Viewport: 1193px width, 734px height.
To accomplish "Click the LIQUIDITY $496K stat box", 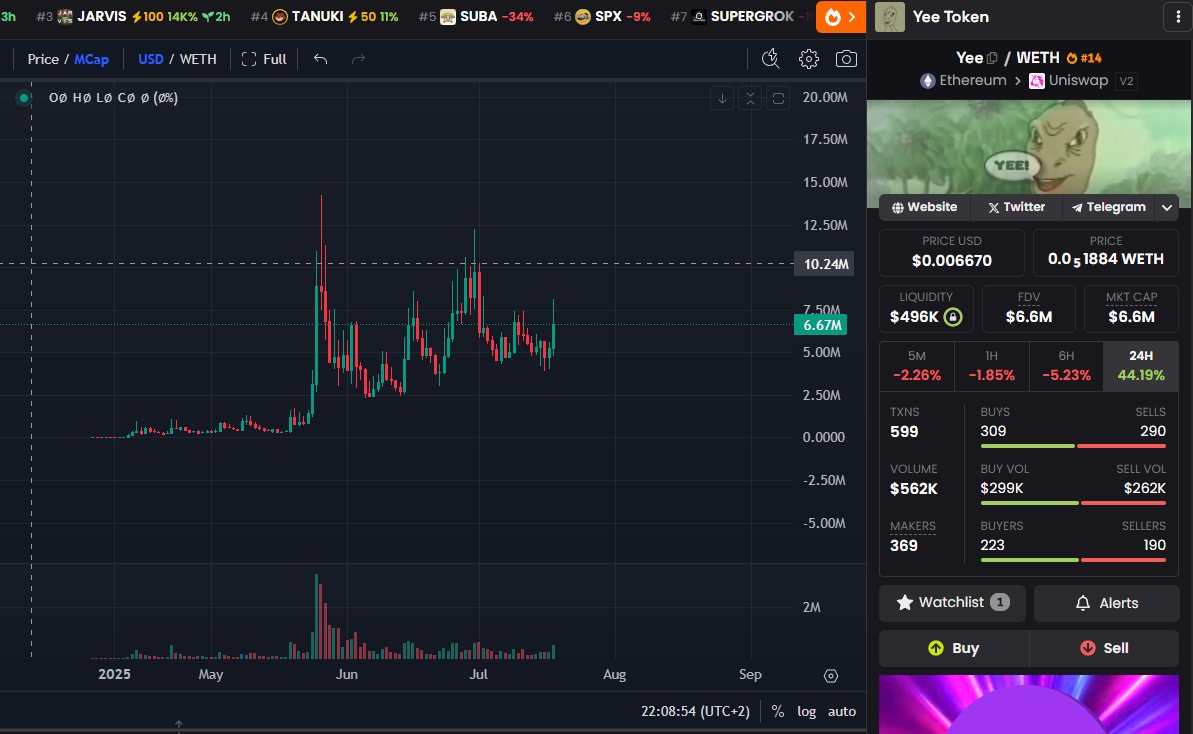I will click(926, 309).
